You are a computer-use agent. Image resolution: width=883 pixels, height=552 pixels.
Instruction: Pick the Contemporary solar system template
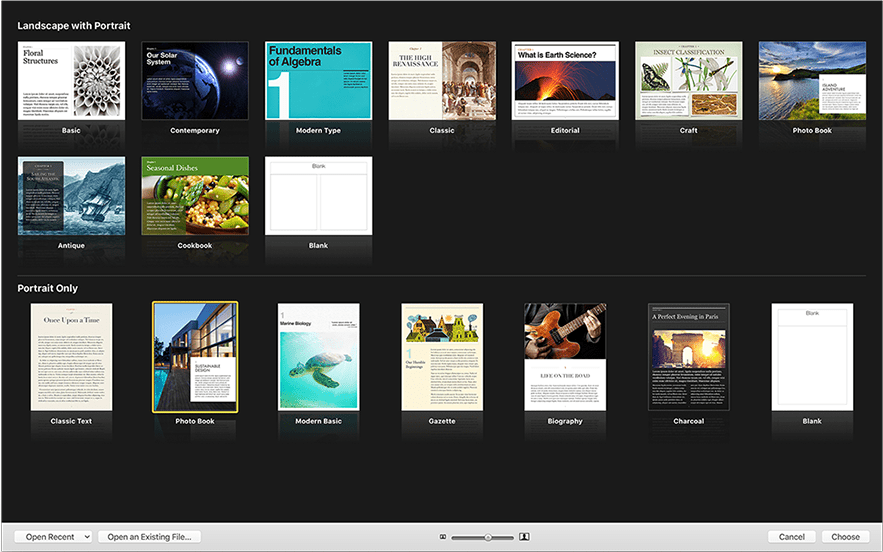point(195,81)
